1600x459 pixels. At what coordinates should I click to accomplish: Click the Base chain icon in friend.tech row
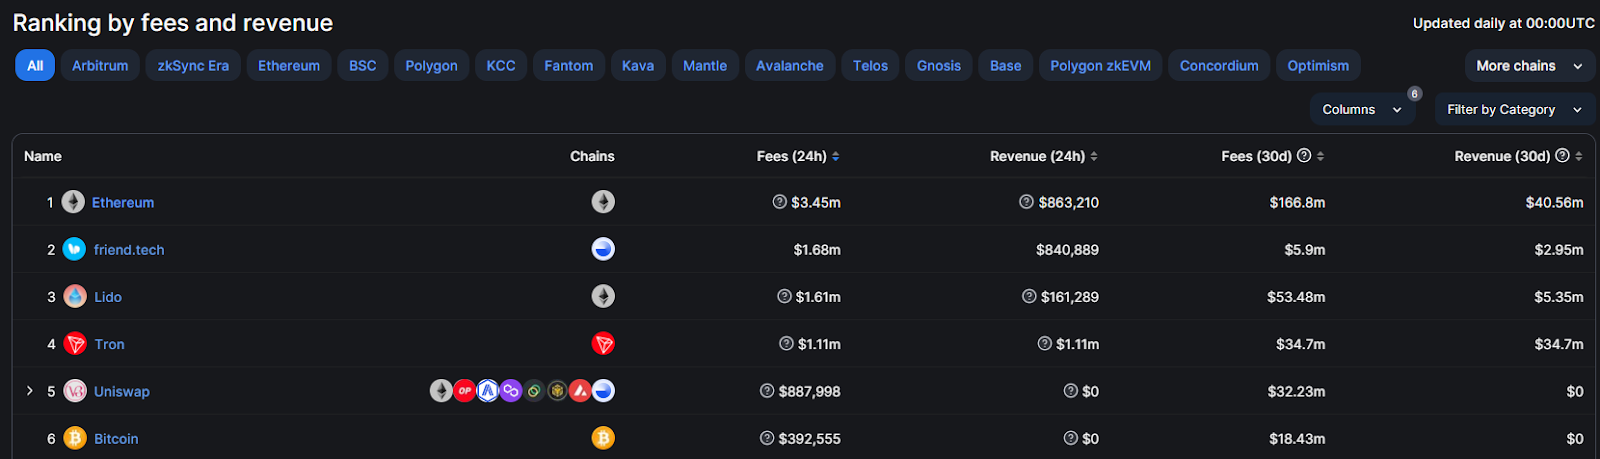603,249
